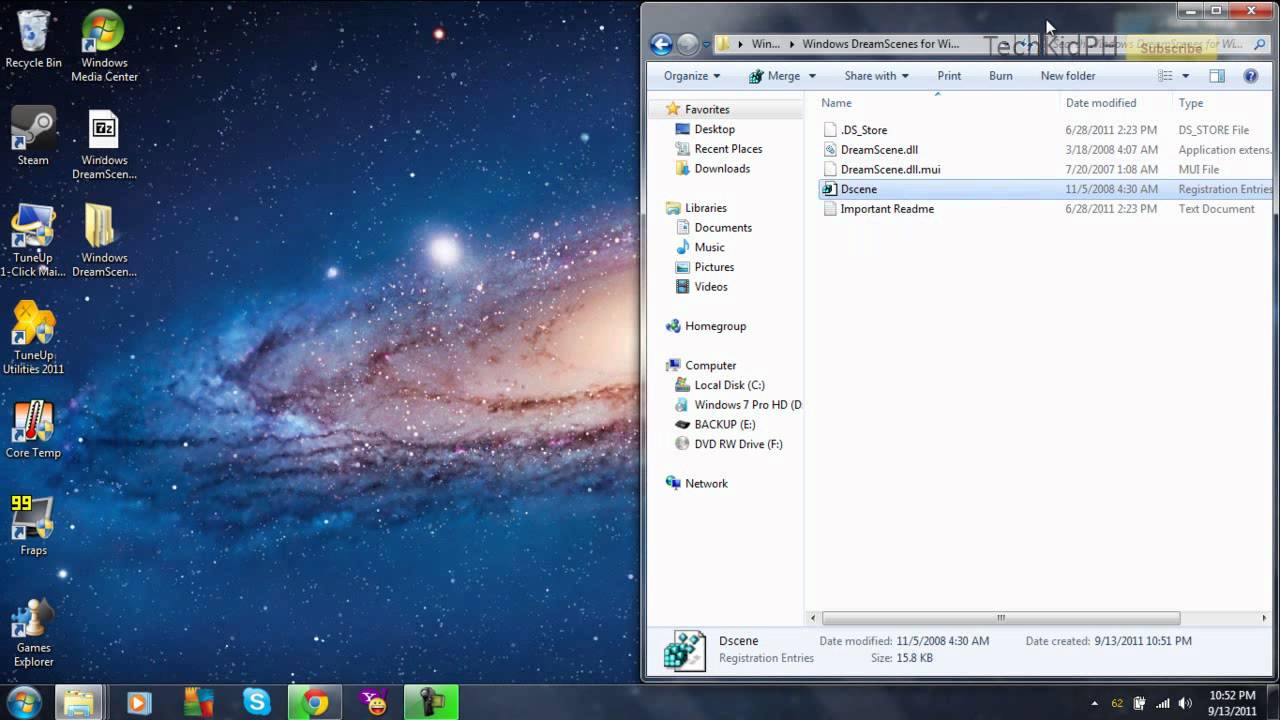Open the BACKUP (E:) drive
Screen dimensions: 1280x720
pos(724,425)
